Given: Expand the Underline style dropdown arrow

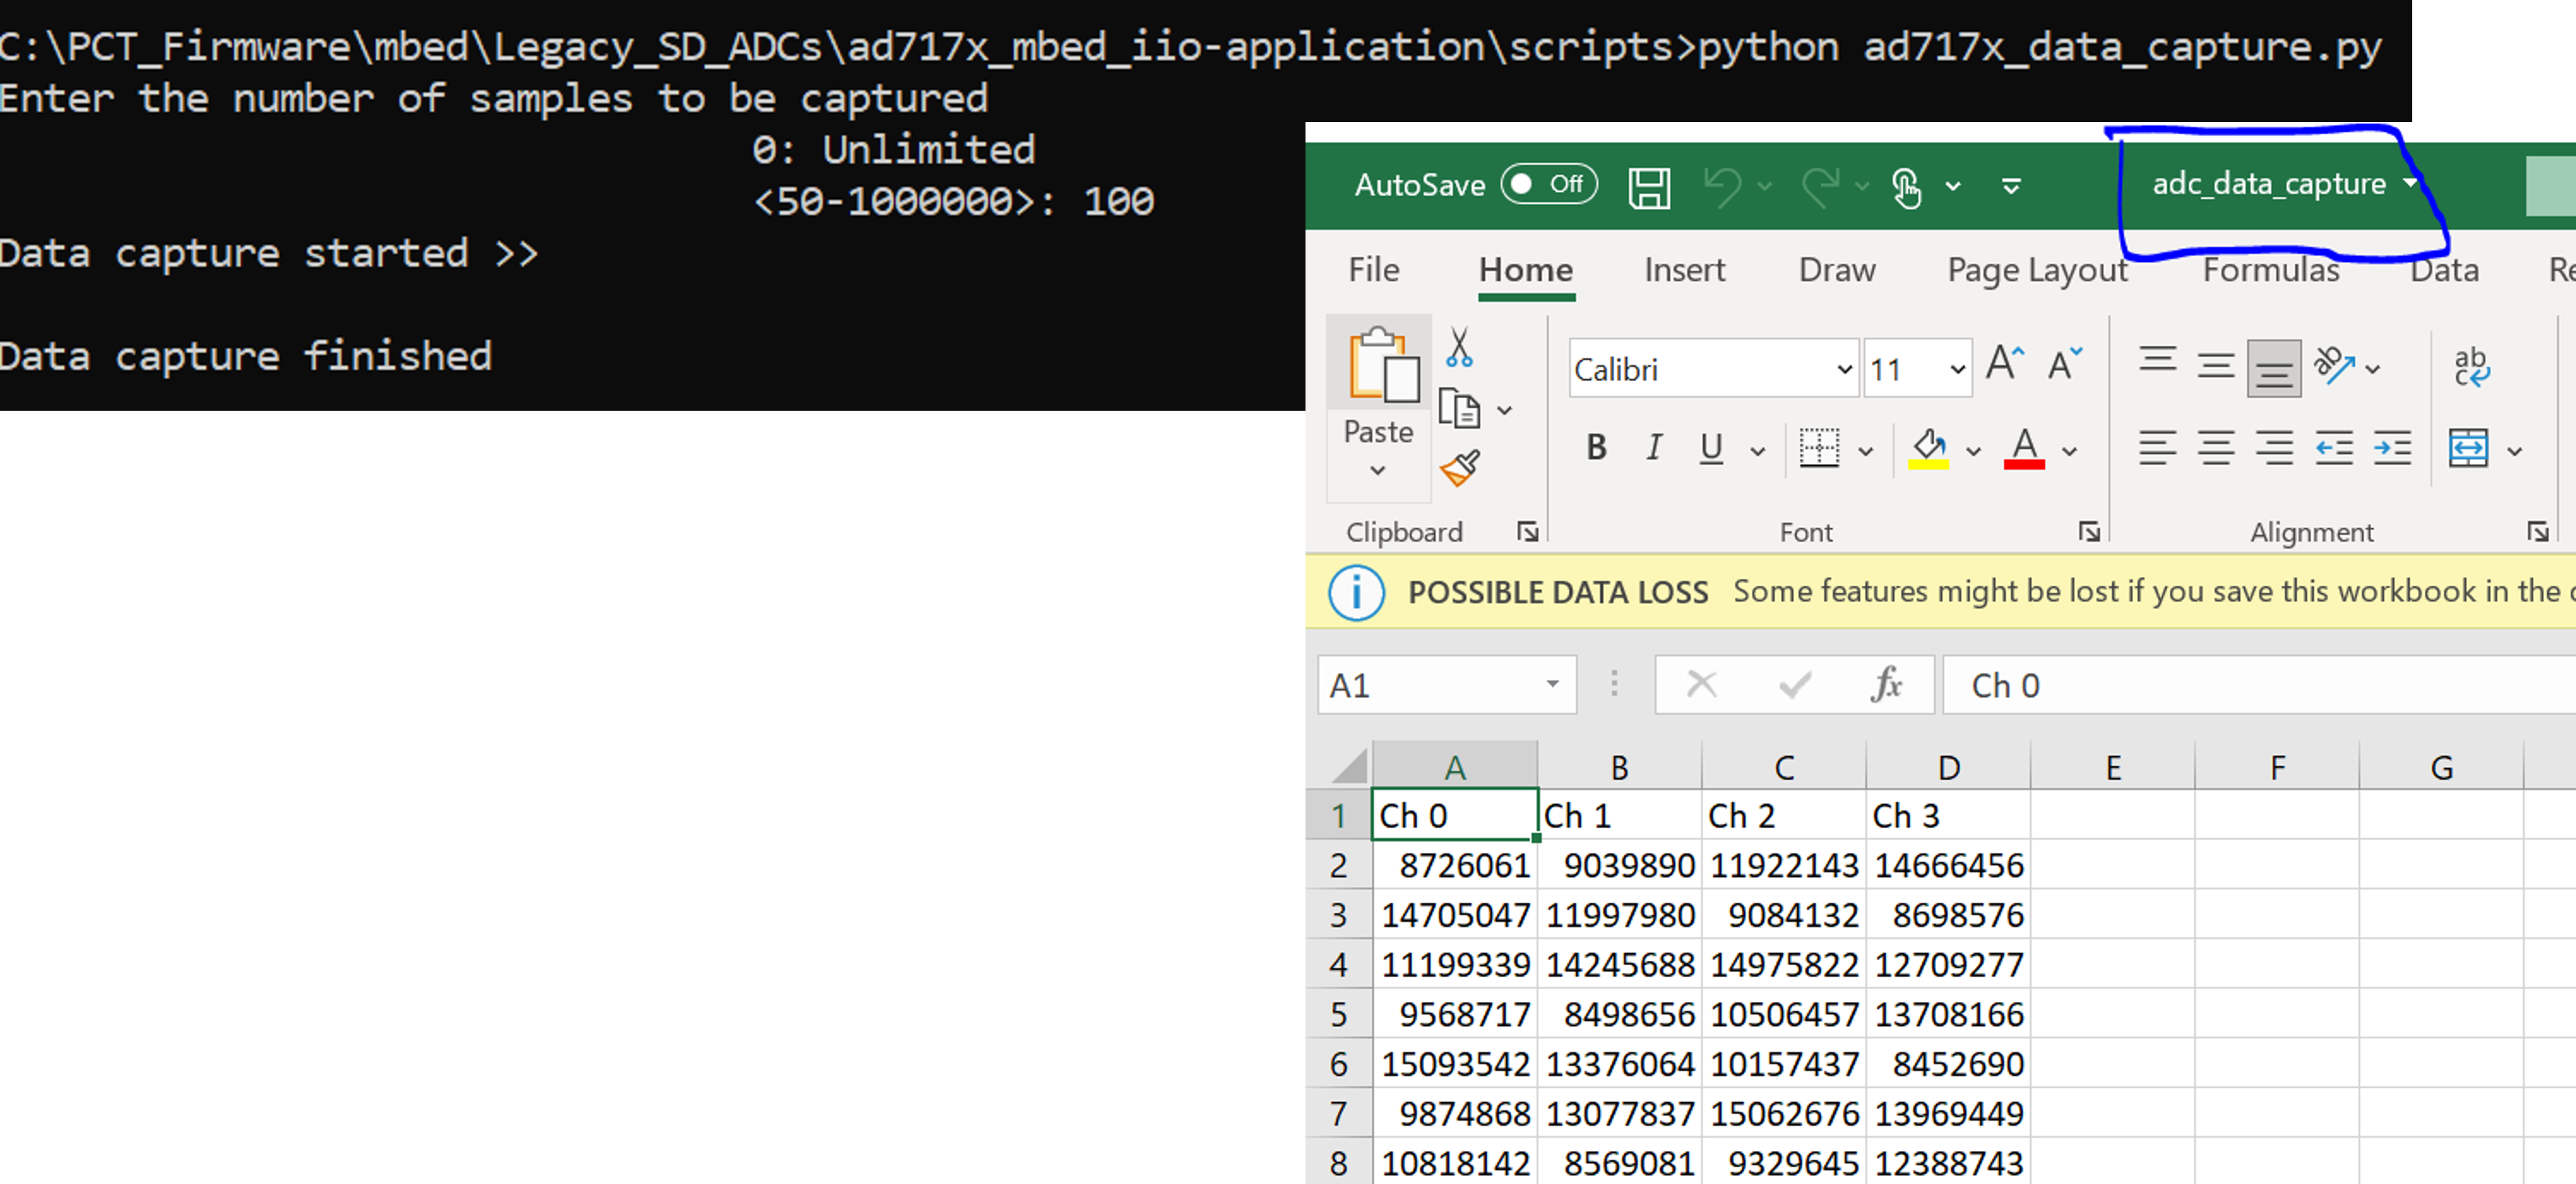Looking at the screenshot, I should [1757, 451].
